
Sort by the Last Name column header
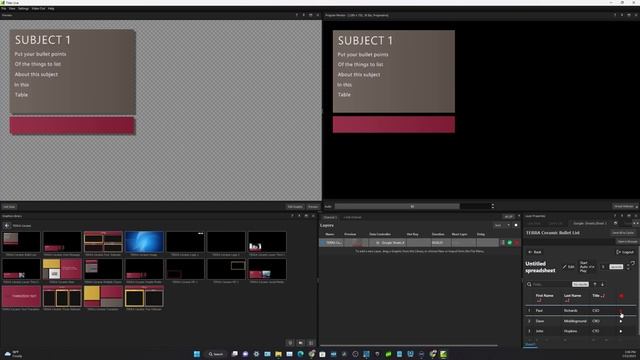click(572, 296)
